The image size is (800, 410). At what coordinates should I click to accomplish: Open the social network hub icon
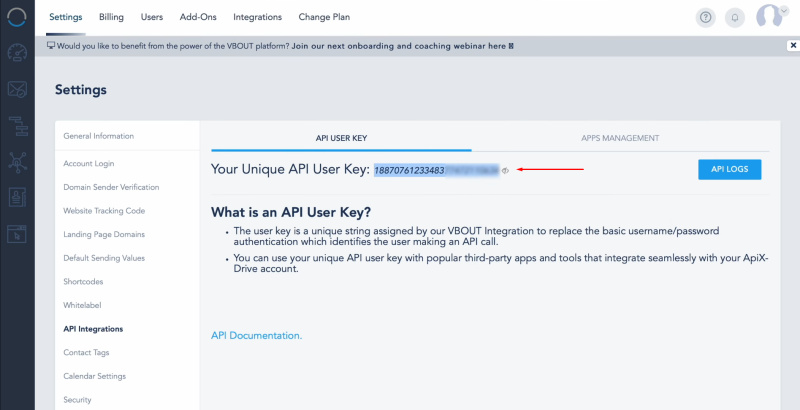17,162
